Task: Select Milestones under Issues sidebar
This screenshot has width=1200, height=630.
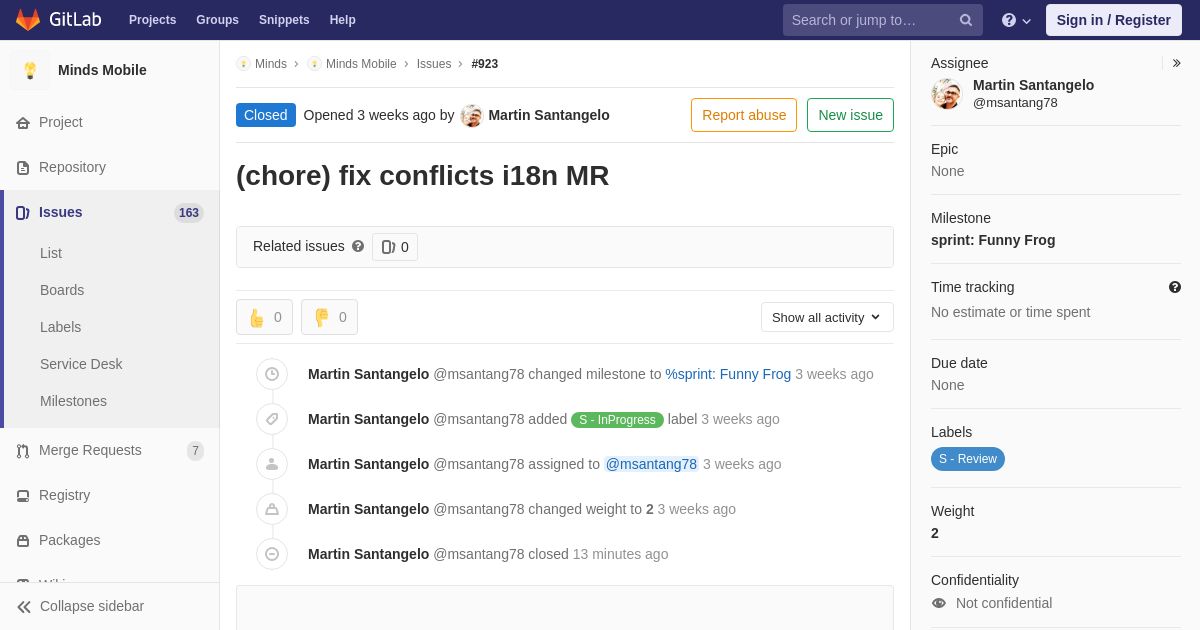Action: point(73,401)
